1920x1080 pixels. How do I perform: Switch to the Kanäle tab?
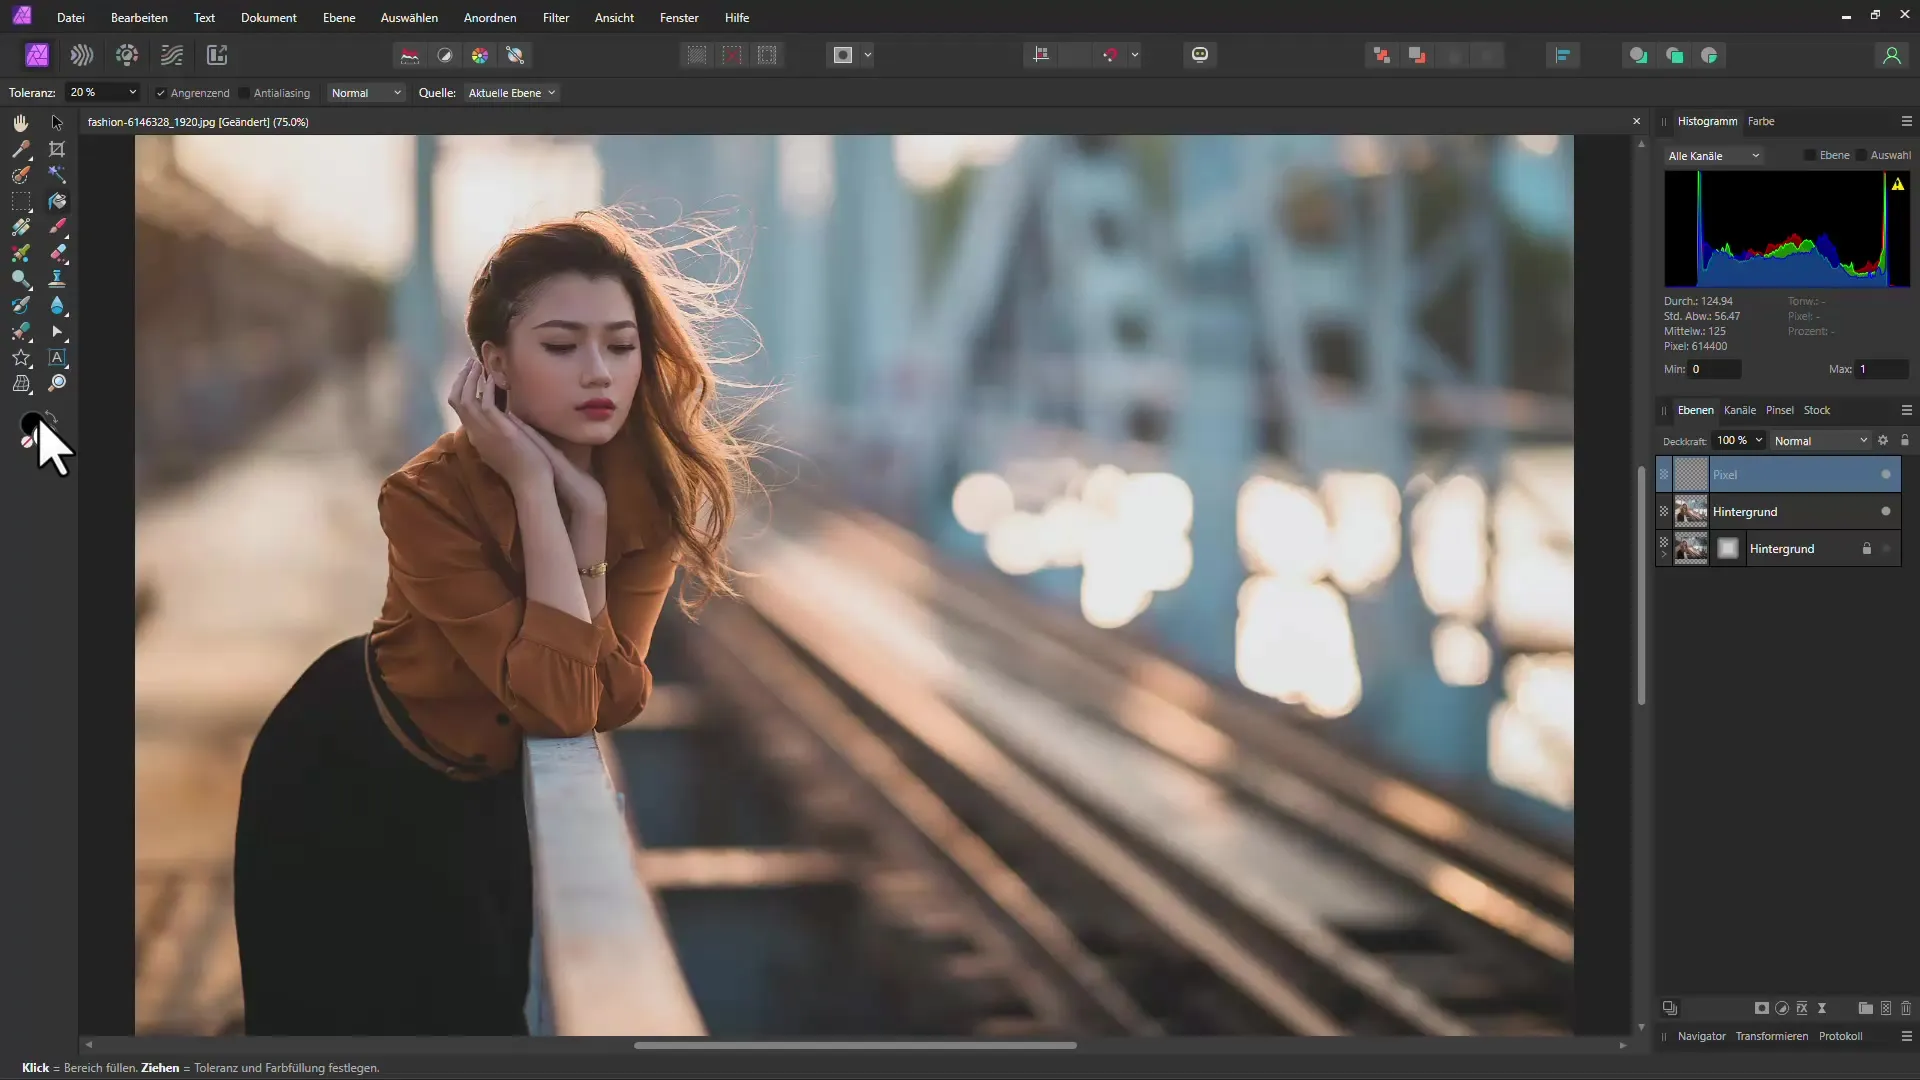click(1740, 410)
